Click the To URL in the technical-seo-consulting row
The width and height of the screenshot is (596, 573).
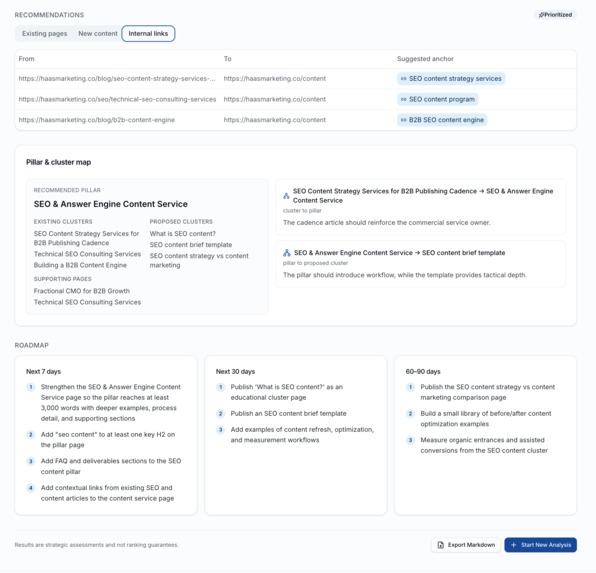(x=274, y=99)
